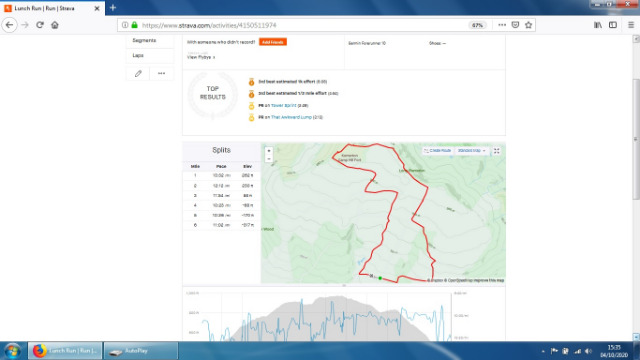Open the That Awkward Lump segment link
This screenshot has width=640, height=360.
291,117
